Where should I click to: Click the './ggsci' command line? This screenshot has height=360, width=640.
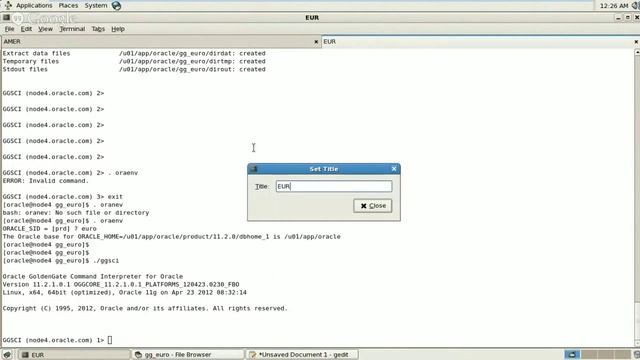pyautogui.click(x=61, y=260)
